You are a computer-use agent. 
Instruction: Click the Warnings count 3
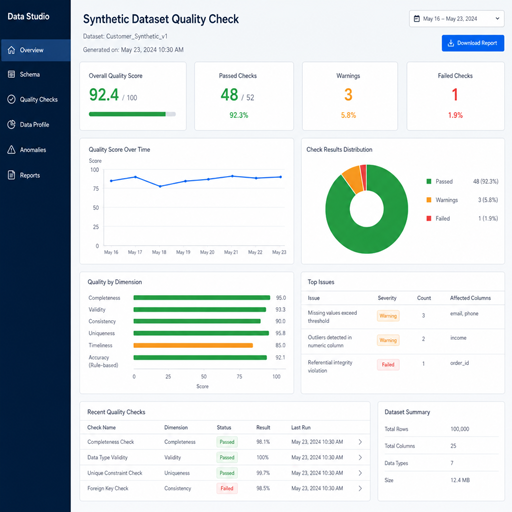(348, 95)
